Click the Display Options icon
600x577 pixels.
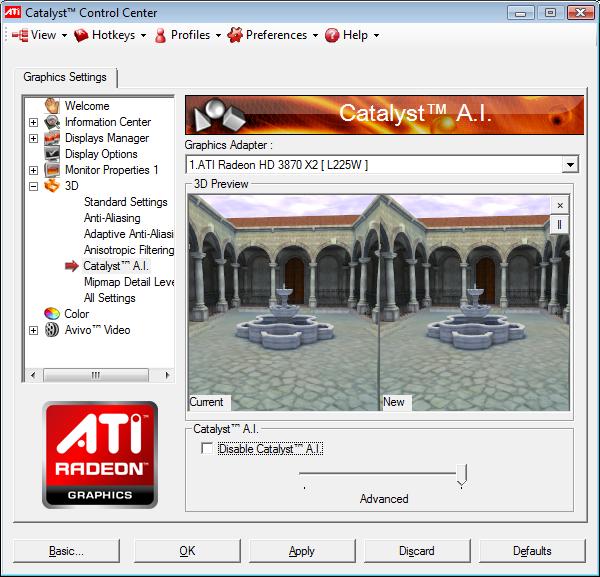pyautogui.click(x=52, y=154)
